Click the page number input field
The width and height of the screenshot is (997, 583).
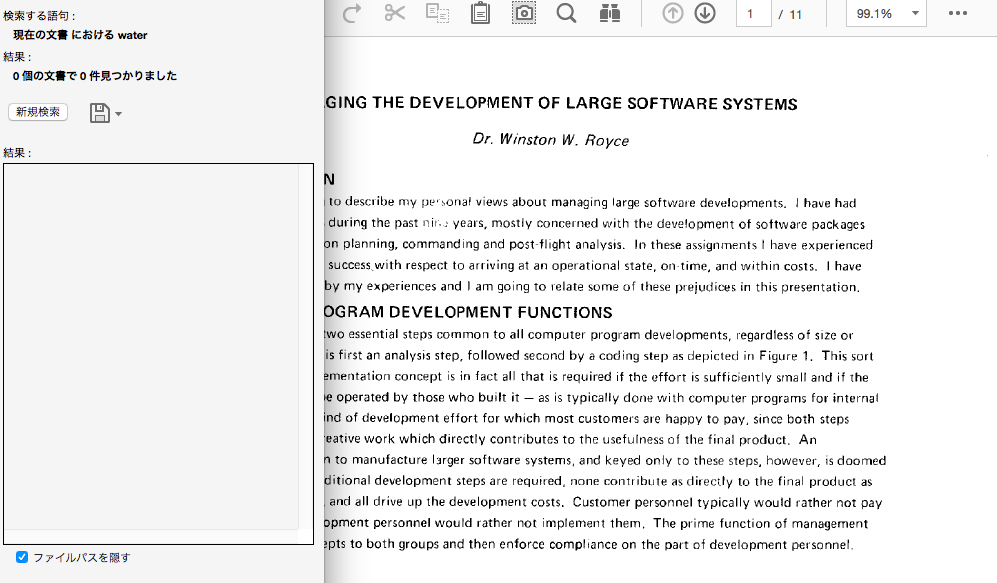[753, 13]
